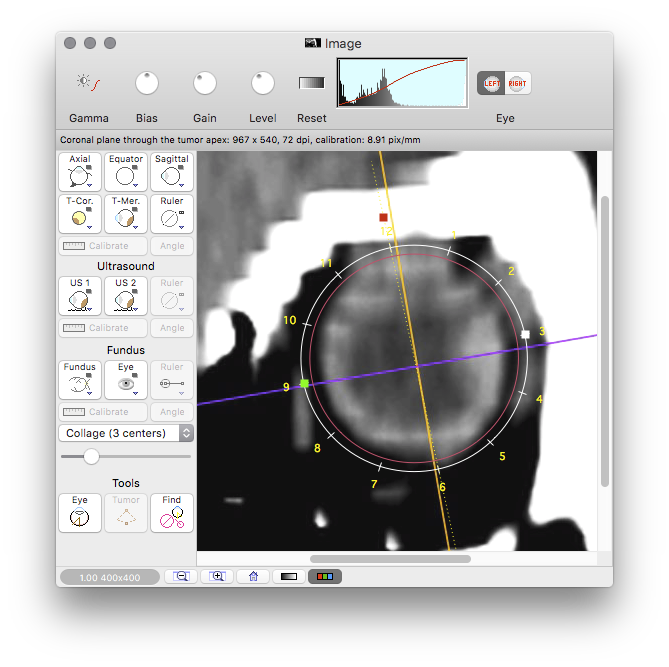Click the collage slider handle
This screenshot has height=667, width=669.
pyautogui.click(x=91, y=456)
